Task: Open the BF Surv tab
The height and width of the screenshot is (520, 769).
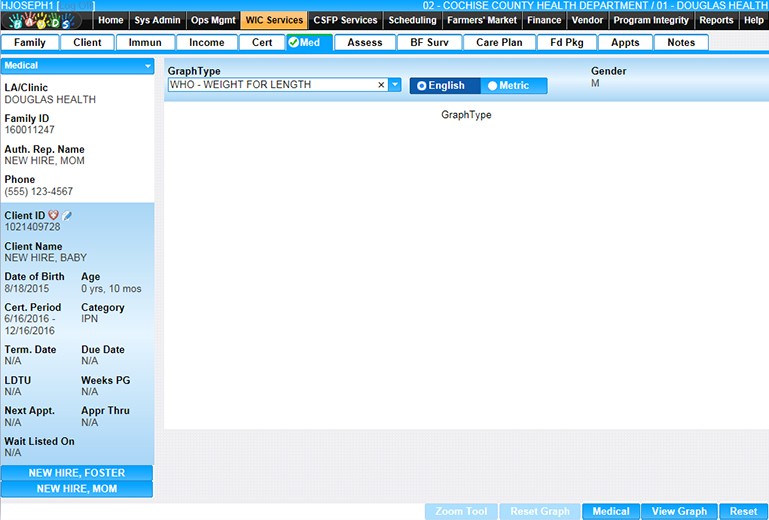Action: [429, 43]
